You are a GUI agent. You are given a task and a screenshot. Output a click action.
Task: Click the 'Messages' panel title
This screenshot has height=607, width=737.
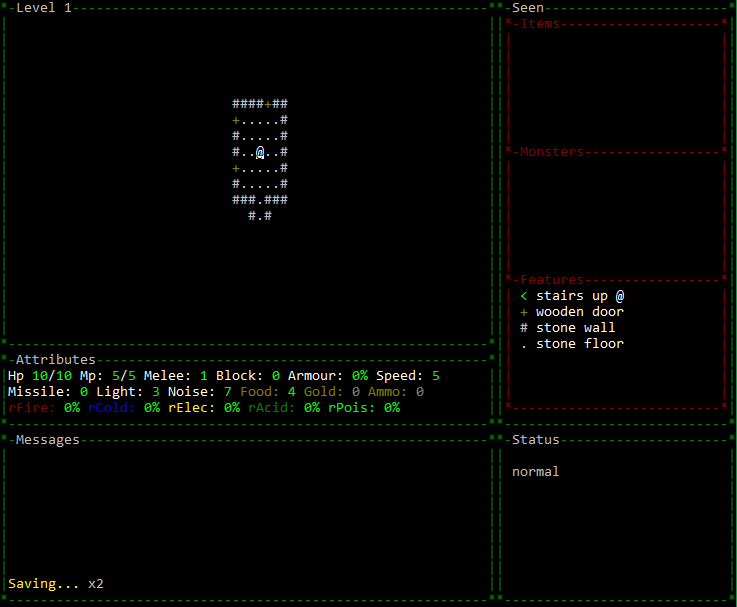pyautogui.click(x=47, y=440)
